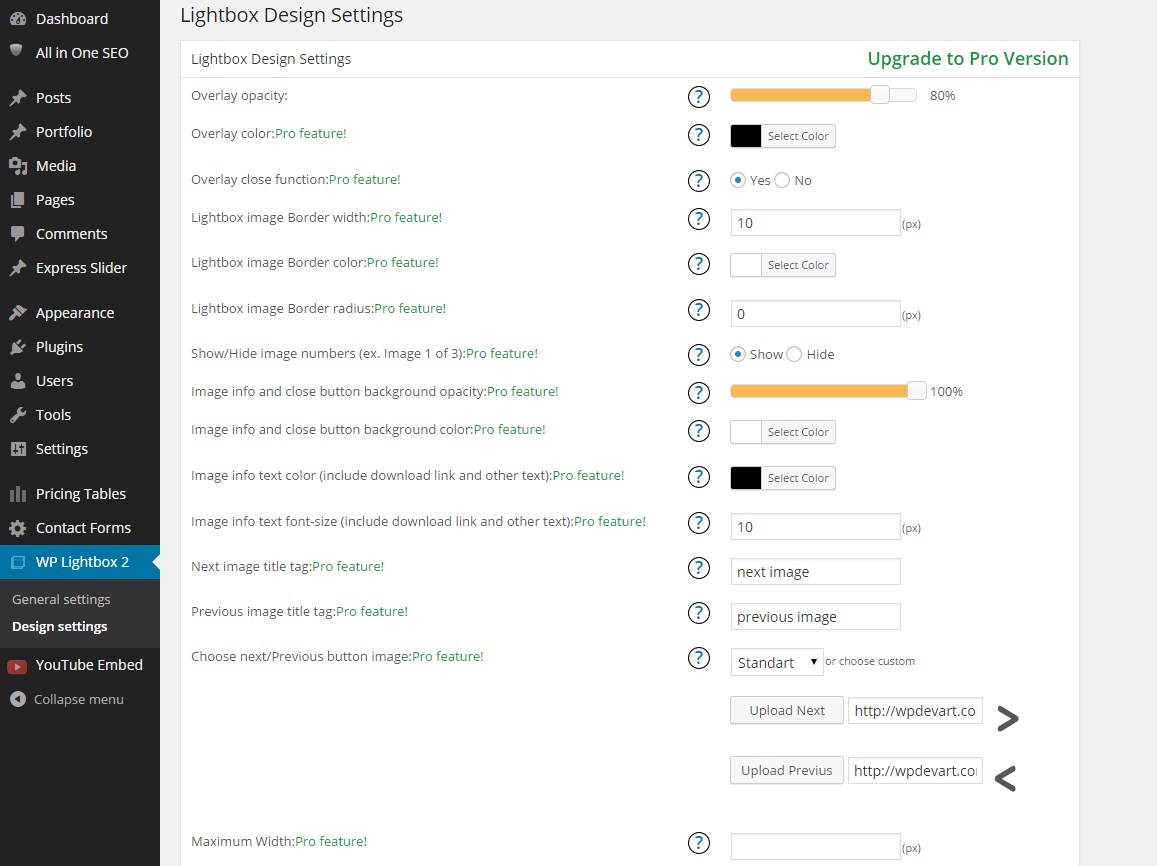Open help tooltip for Overlay color

698,135
